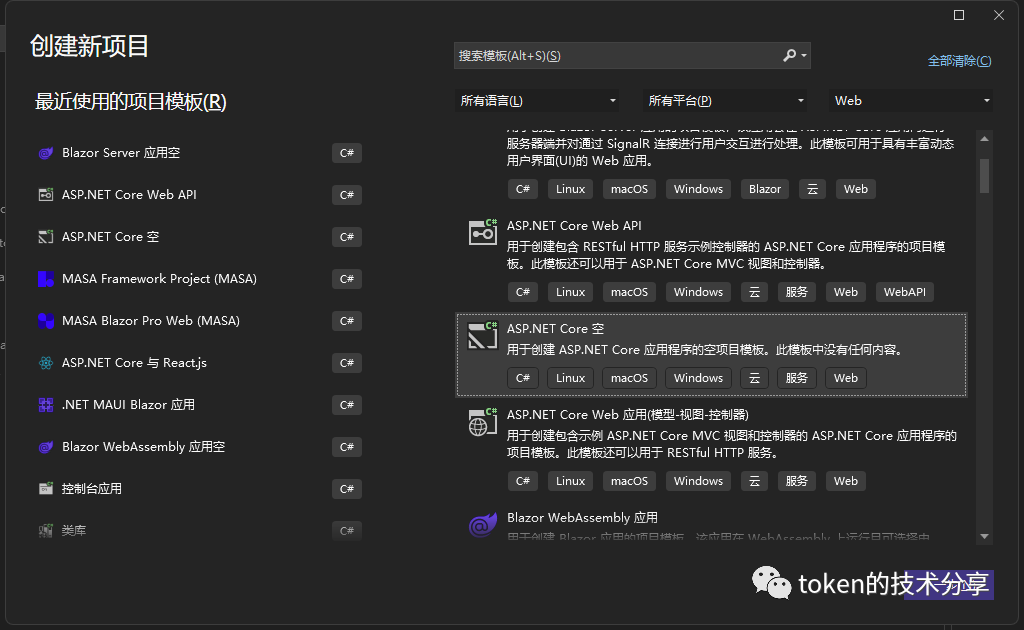Select Blazor WebAssembly 应用 in template list
The image size is (1024, 630).
[711, 524]
